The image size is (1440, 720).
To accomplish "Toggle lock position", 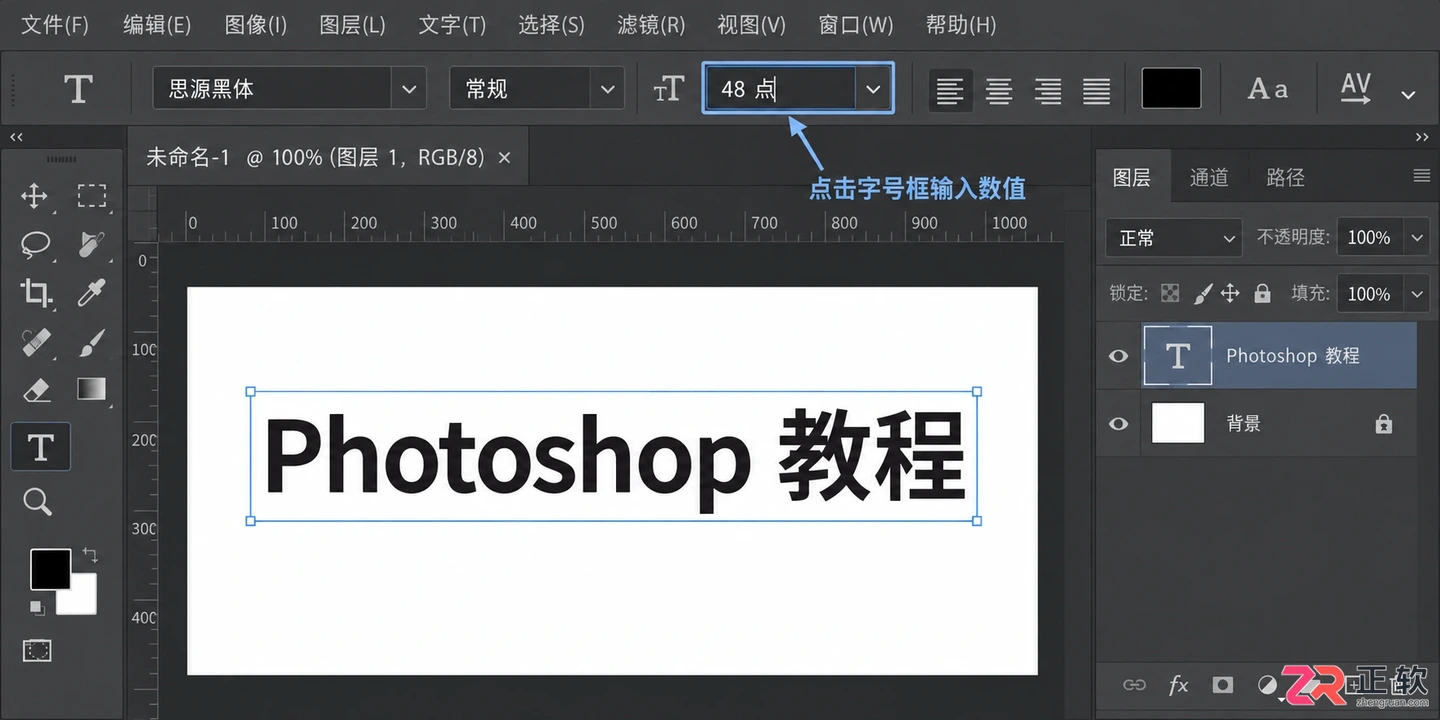I will pos(1231,293).
